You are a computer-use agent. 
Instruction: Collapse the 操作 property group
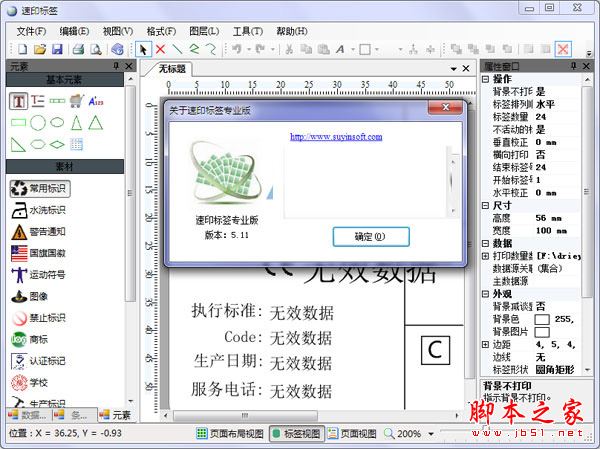(485, 79)
